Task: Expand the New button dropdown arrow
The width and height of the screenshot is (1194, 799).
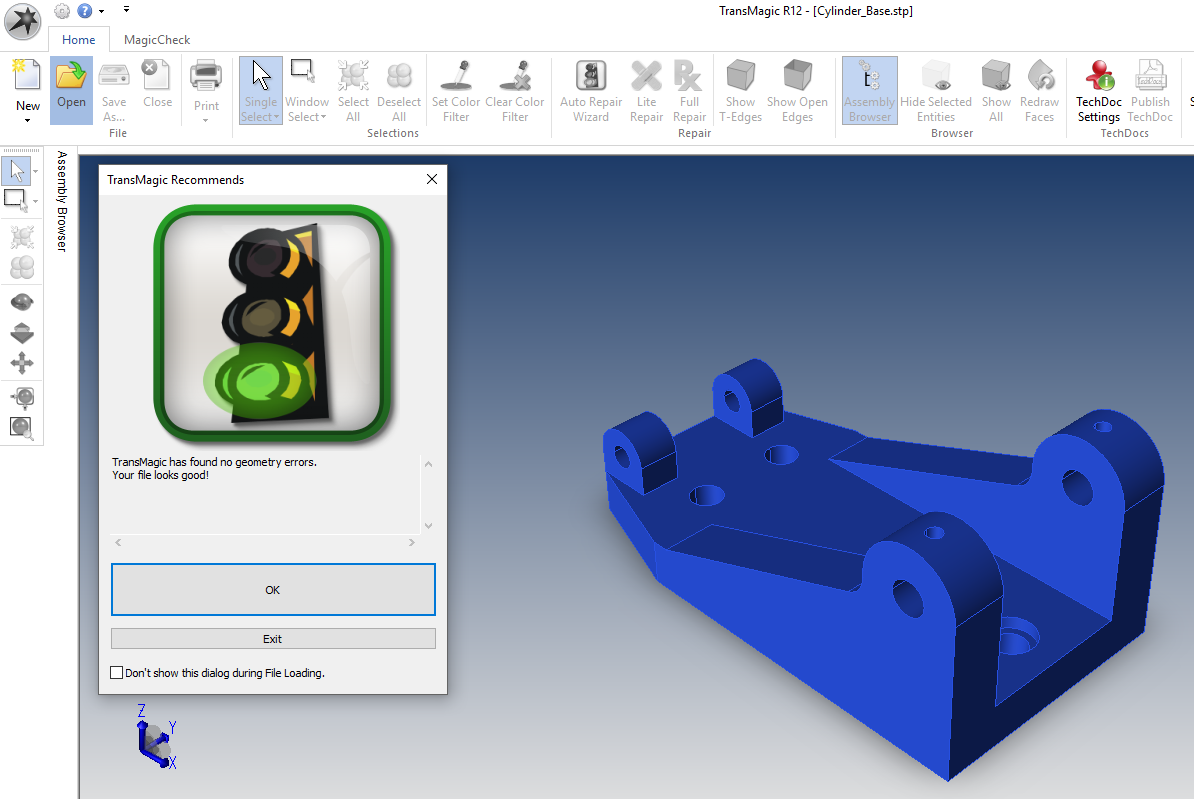Action: point(27,120)
